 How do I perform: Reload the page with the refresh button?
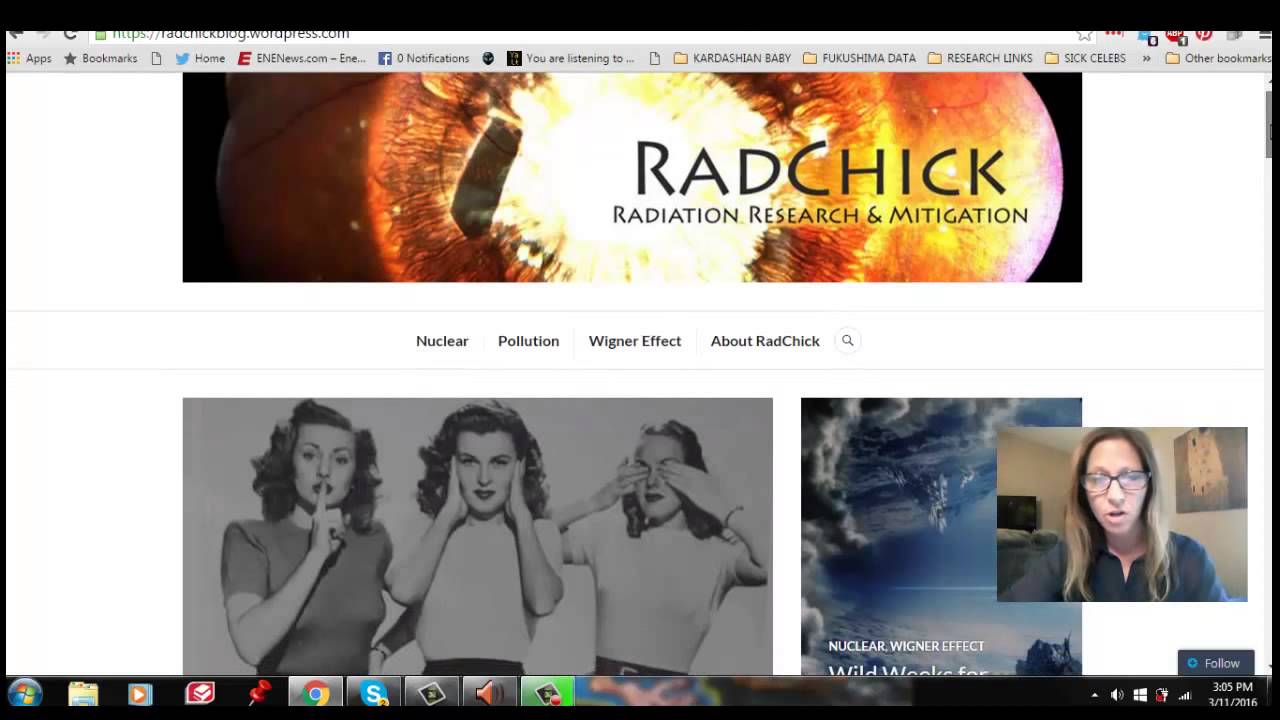point(70,33)
